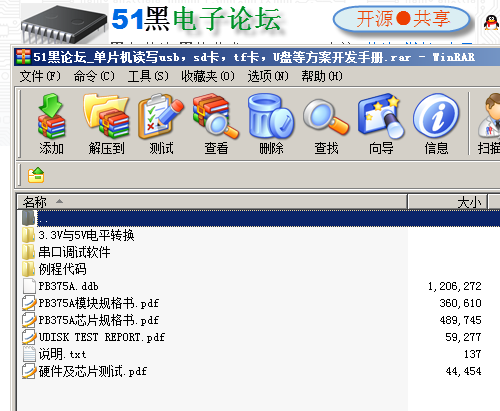500x411 pixels.
Task: Click the PB375A模块规格书.pdf file icon
Action: (x=29, y=303)
